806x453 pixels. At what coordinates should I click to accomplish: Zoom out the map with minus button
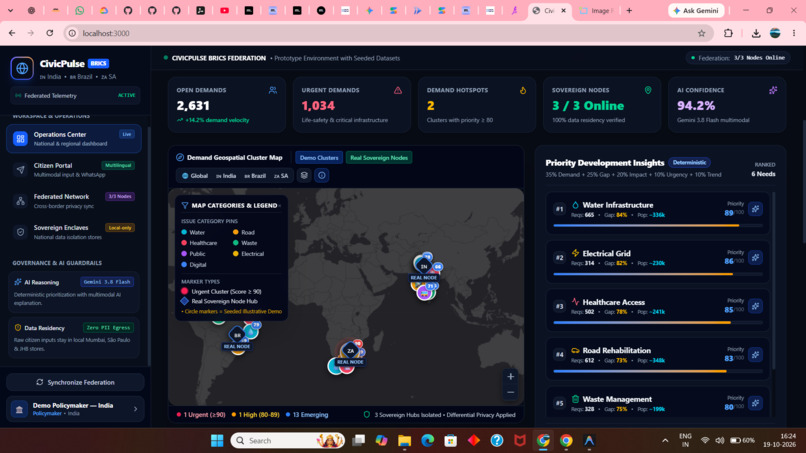click(510, 392)
